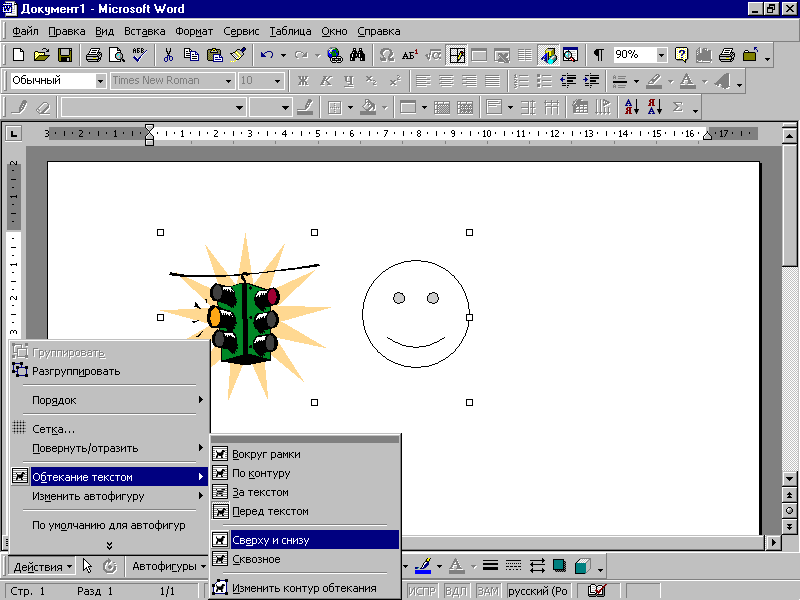
Task: Choose По умолчанию для автофигур
Action: point(109,525)
